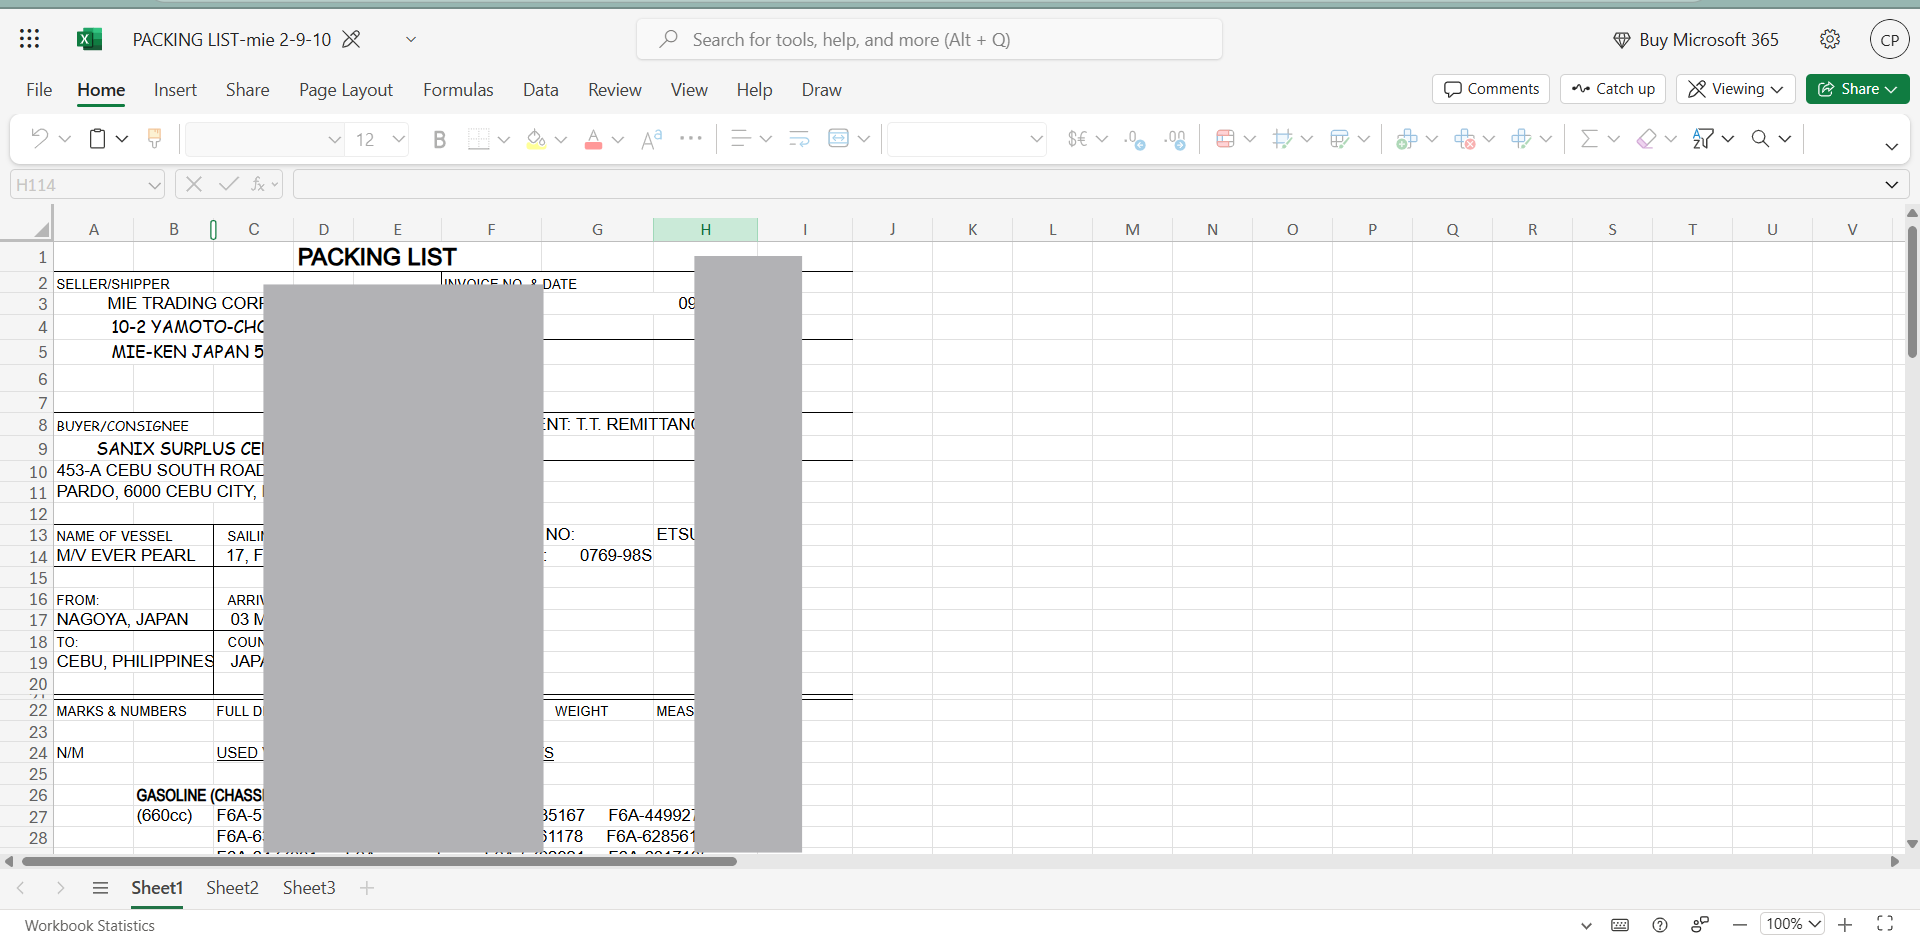Click the font size adjust icon

(x=652, y=139)
